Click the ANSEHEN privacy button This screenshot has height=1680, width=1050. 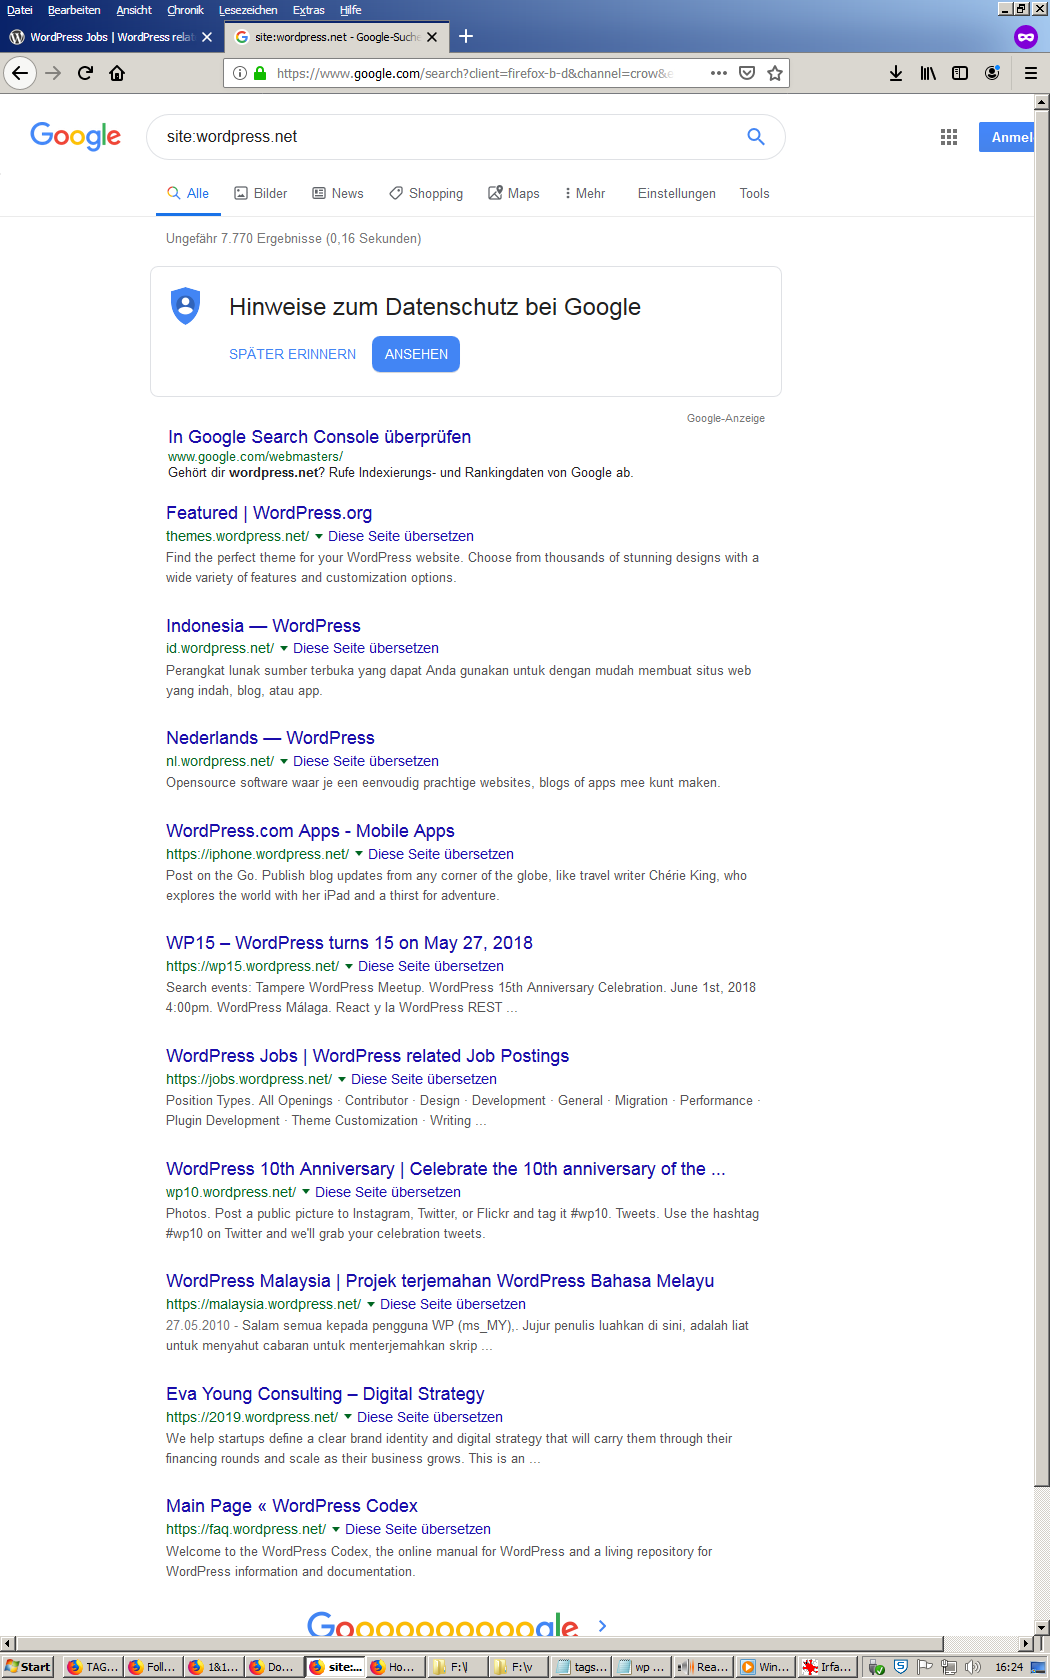pyautogui.click(x=416, y=354)
